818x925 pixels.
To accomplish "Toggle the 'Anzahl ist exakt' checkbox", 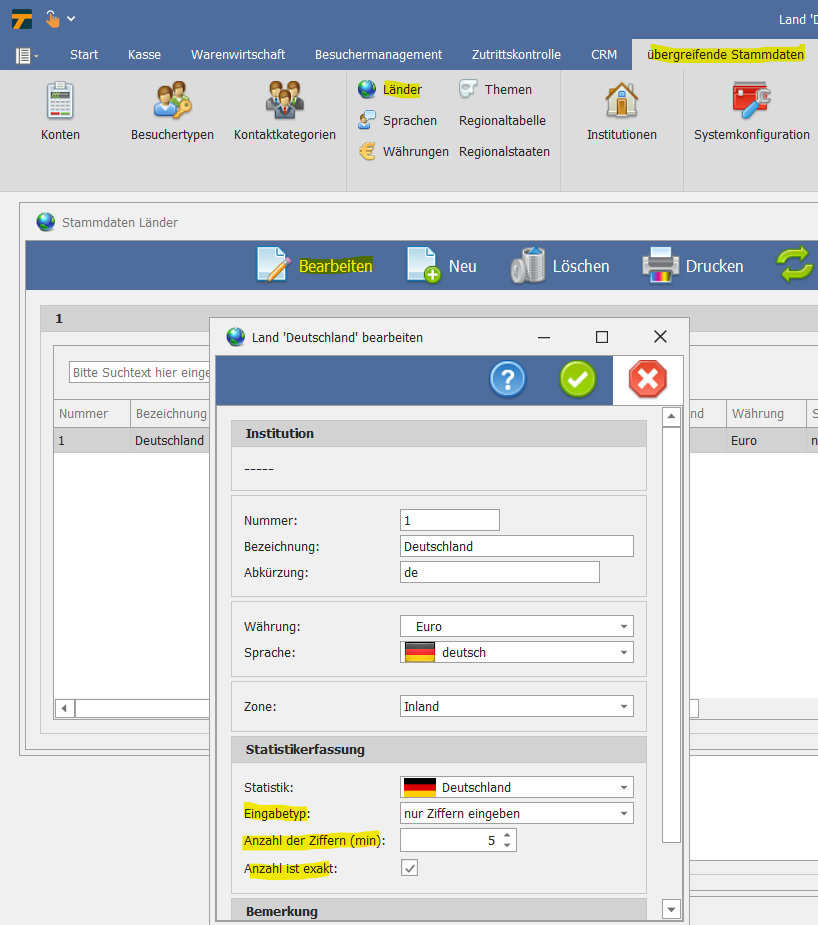I will (409, 868).
